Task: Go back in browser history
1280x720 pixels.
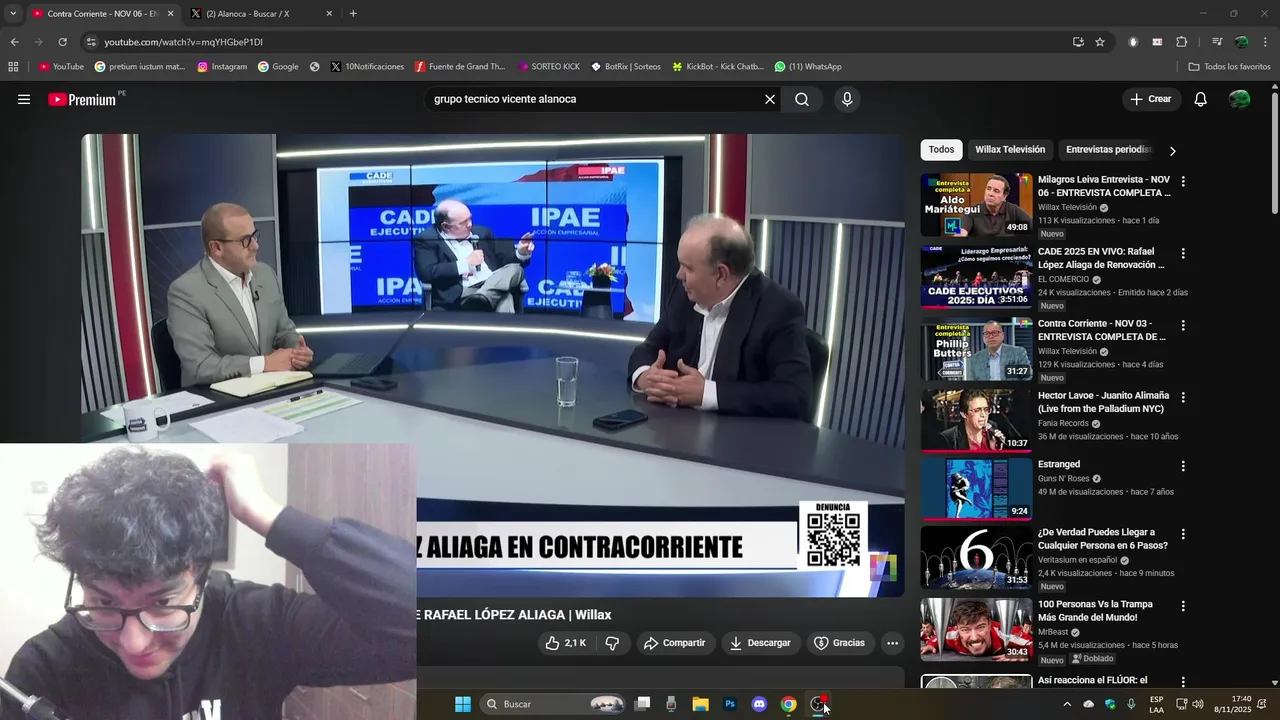Action: 14,42
